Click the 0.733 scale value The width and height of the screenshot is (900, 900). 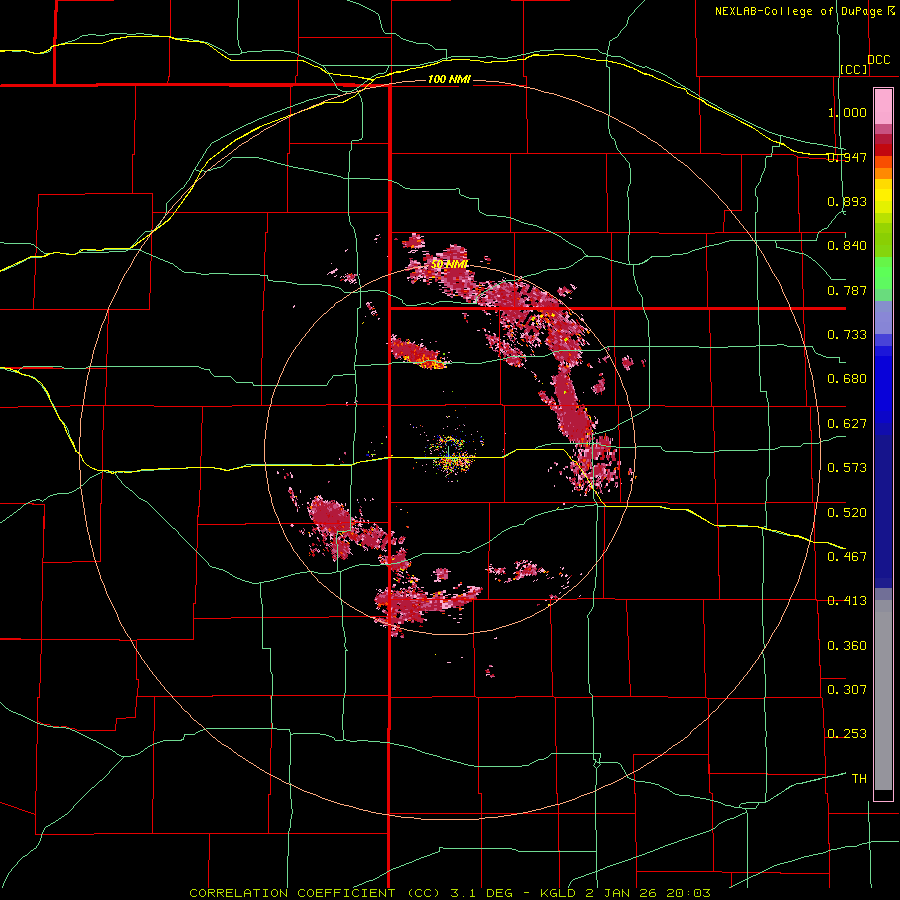[x=847, y=335]
